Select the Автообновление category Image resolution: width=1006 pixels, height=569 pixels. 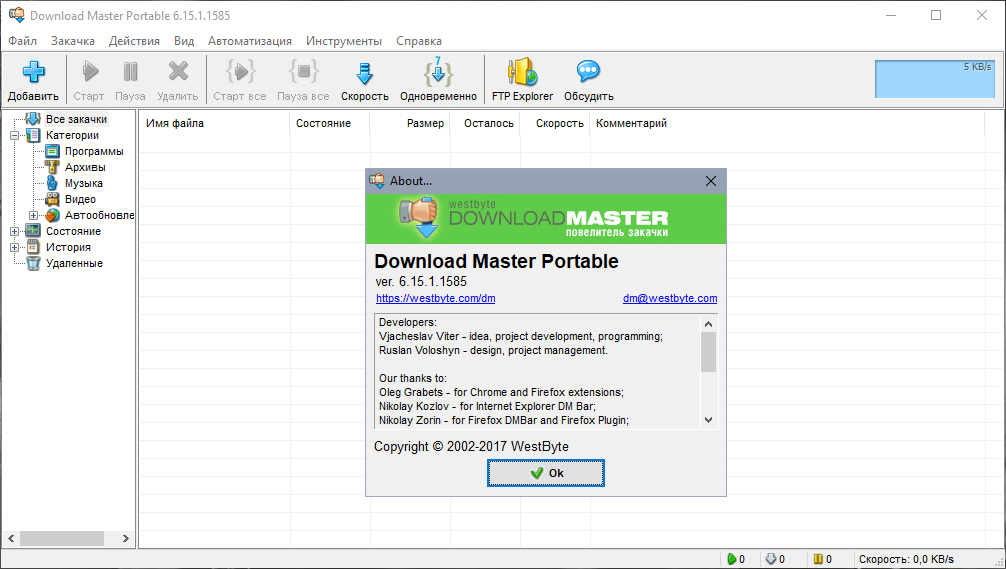pyautogui.click(x=99, y=216)
